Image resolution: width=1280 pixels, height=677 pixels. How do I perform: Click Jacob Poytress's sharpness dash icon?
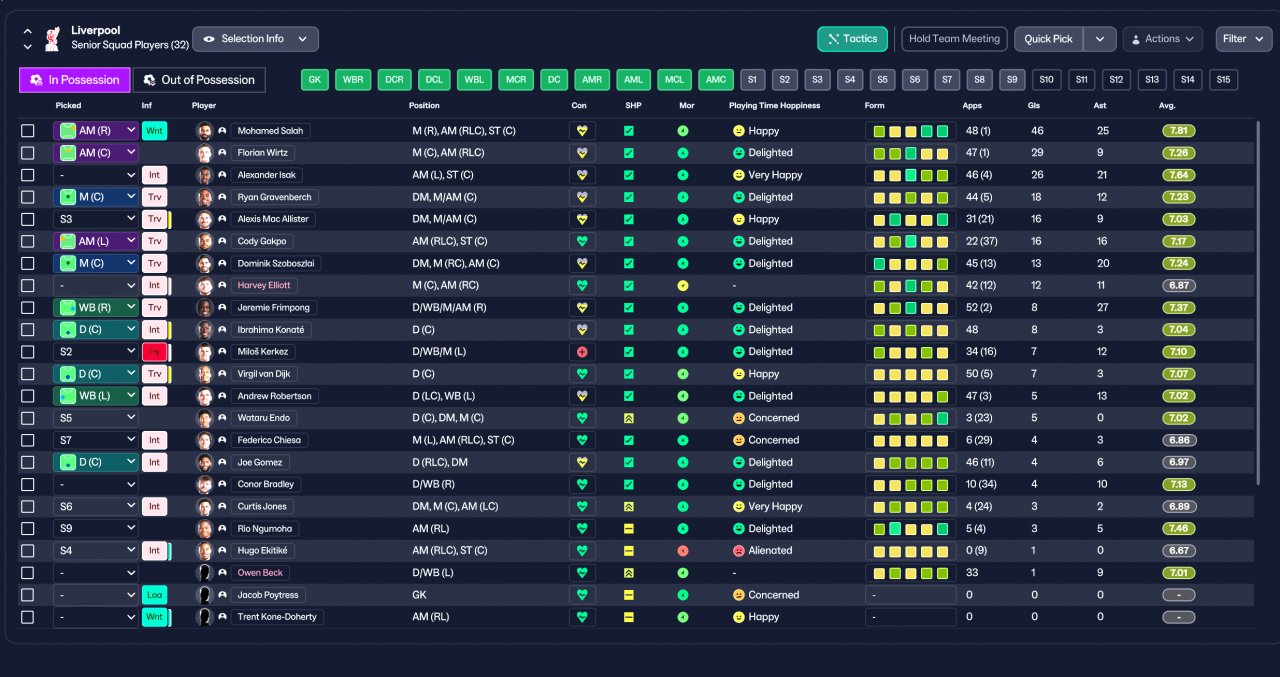[629, 595]
